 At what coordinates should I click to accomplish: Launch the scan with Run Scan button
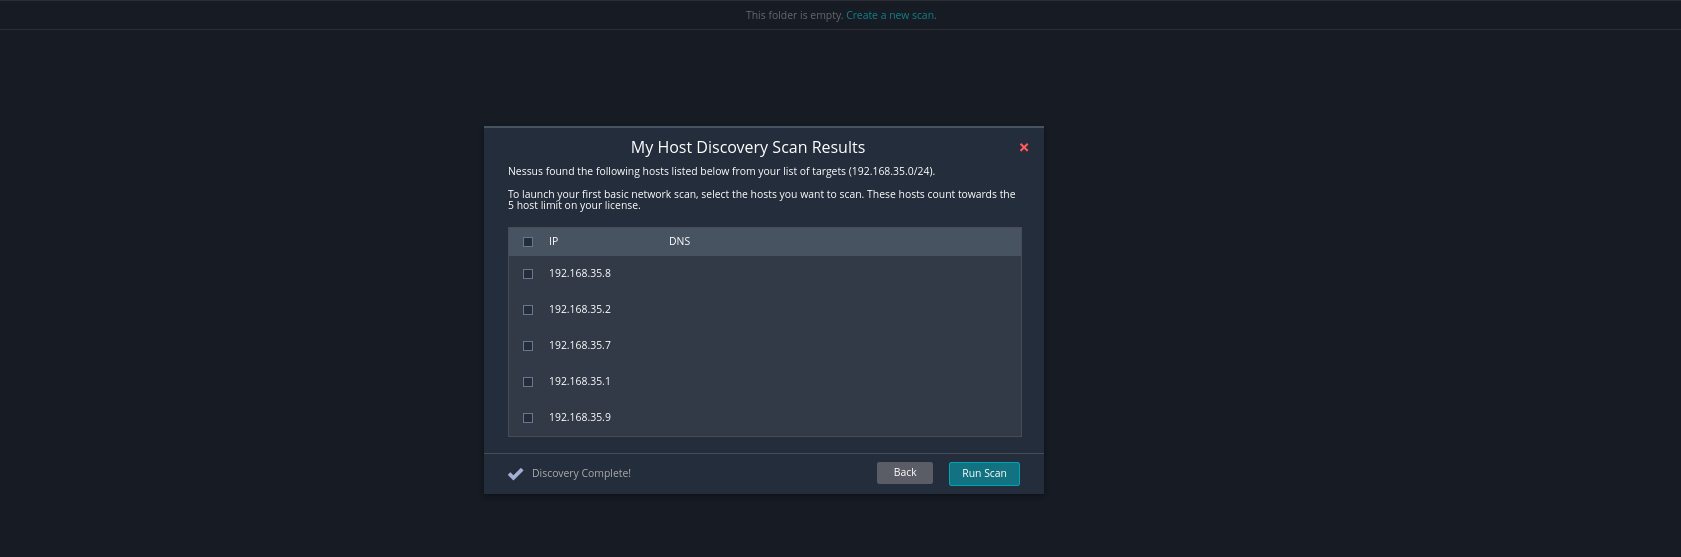coord(983,474)
